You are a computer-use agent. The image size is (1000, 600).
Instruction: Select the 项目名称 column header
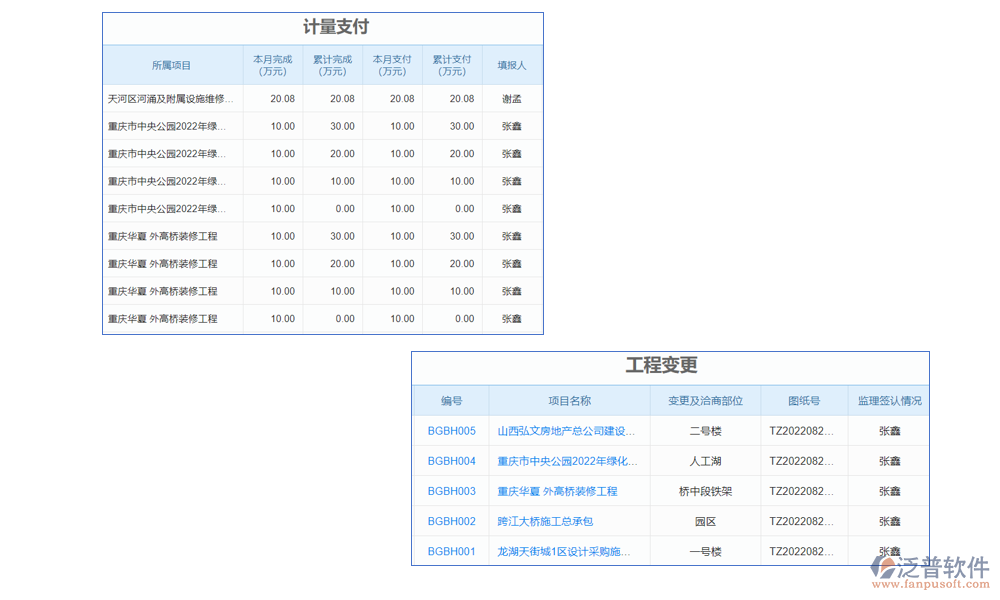[569, 400]
